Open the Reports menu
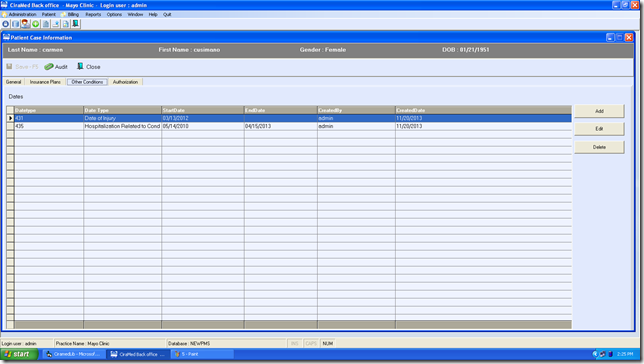644x364 pixels. point(93,14)
